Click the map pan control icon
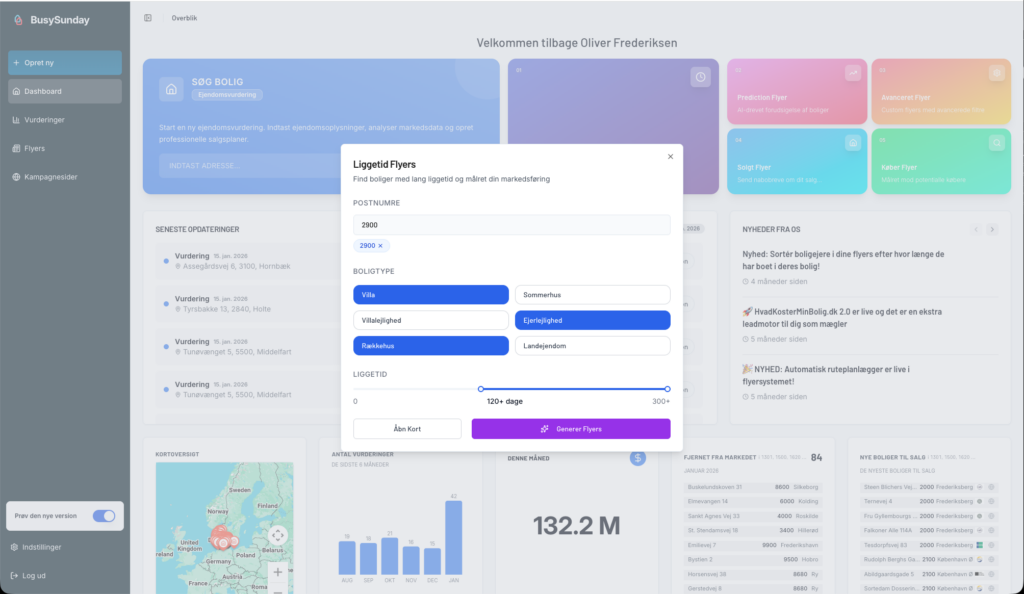 pyautogui.click(x=278, y=535)
